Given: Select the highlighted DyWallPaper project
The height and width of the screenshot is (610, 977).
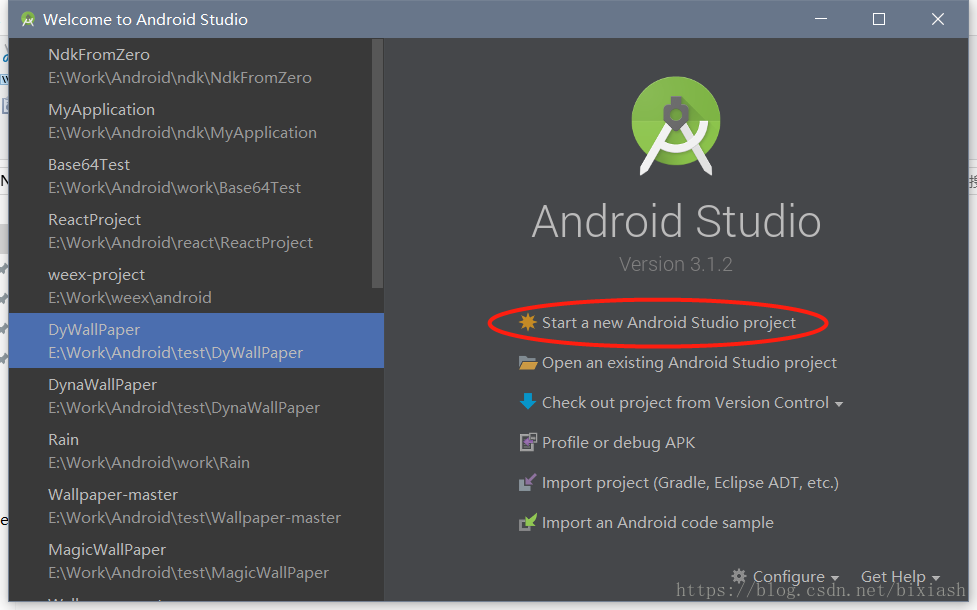Looking at the screenshot, I should coord(196,340).
